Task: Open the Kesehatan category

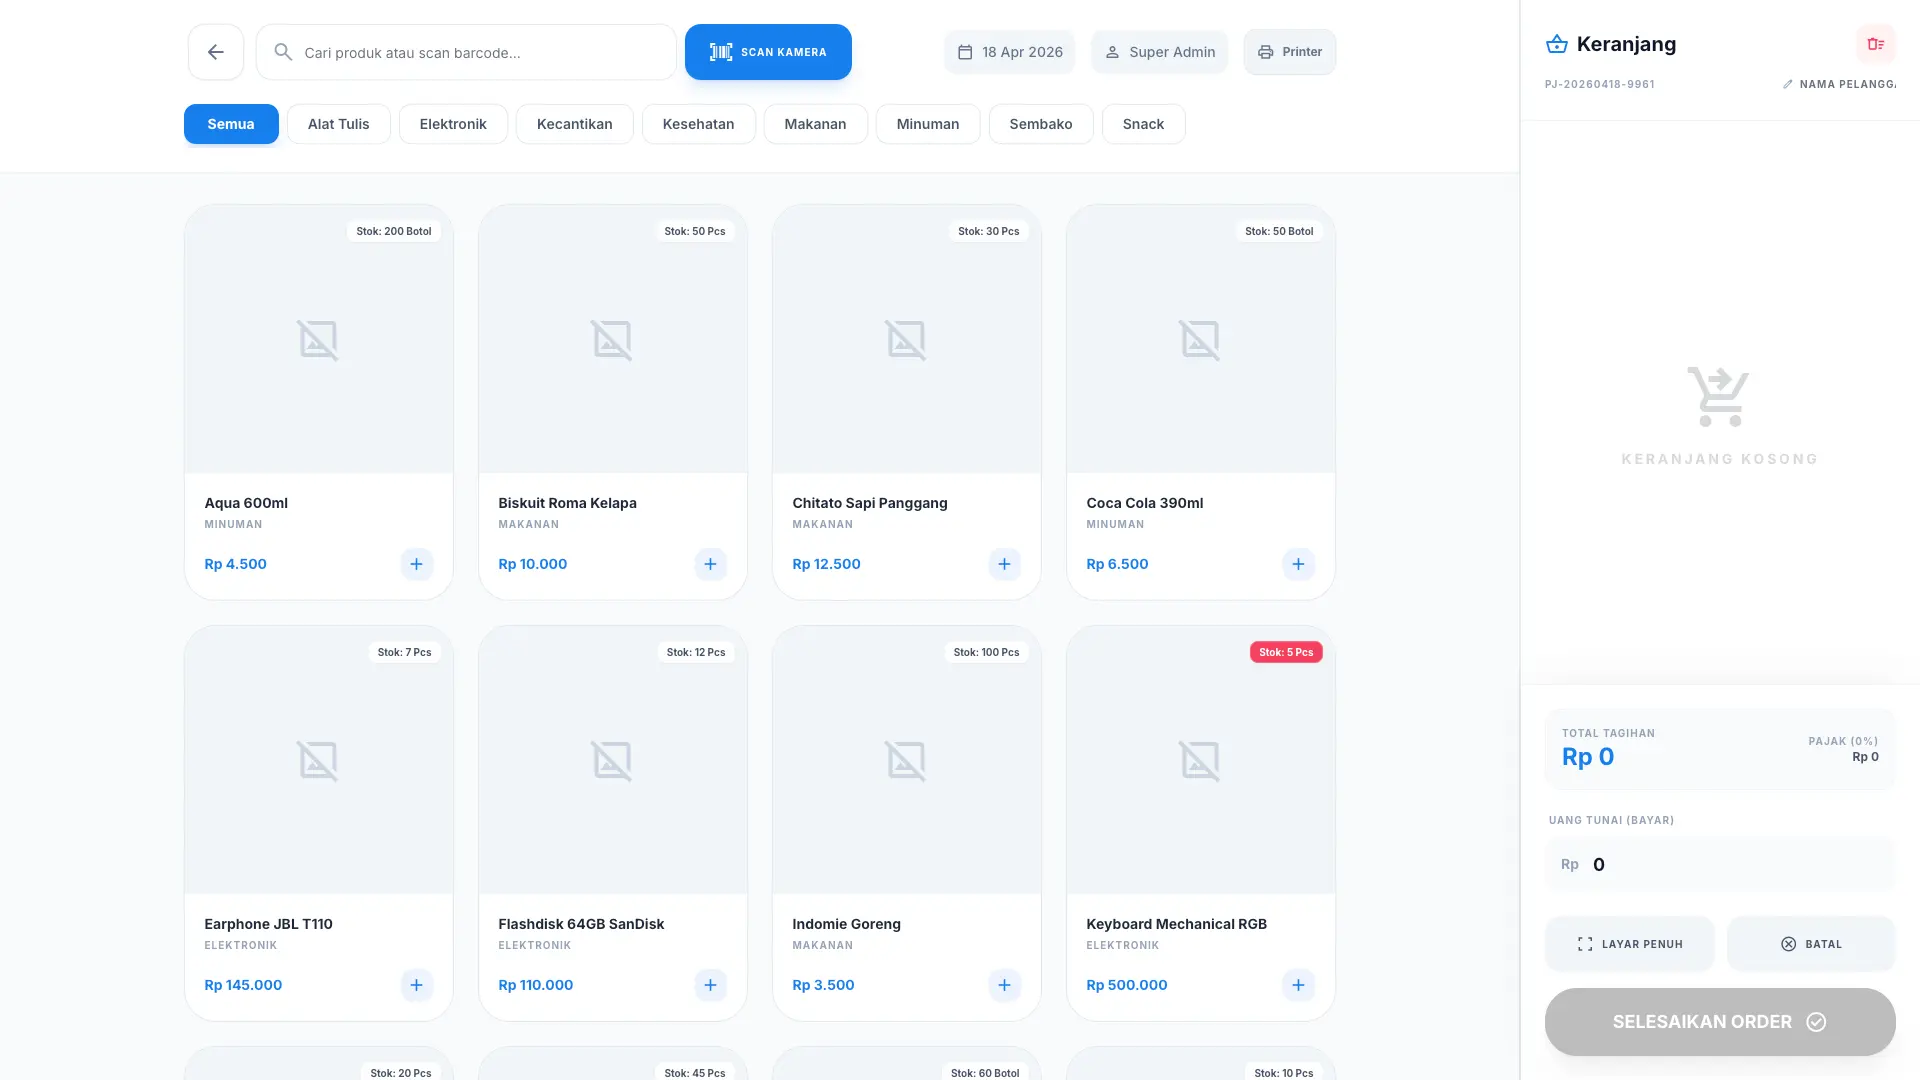Action: tap(699, 124)
